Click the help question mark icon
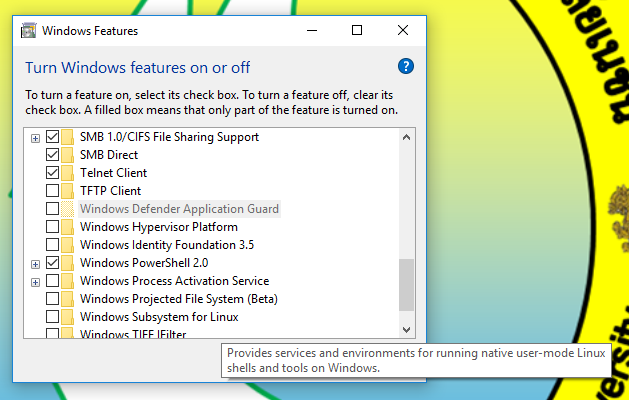 pos(405,67)
